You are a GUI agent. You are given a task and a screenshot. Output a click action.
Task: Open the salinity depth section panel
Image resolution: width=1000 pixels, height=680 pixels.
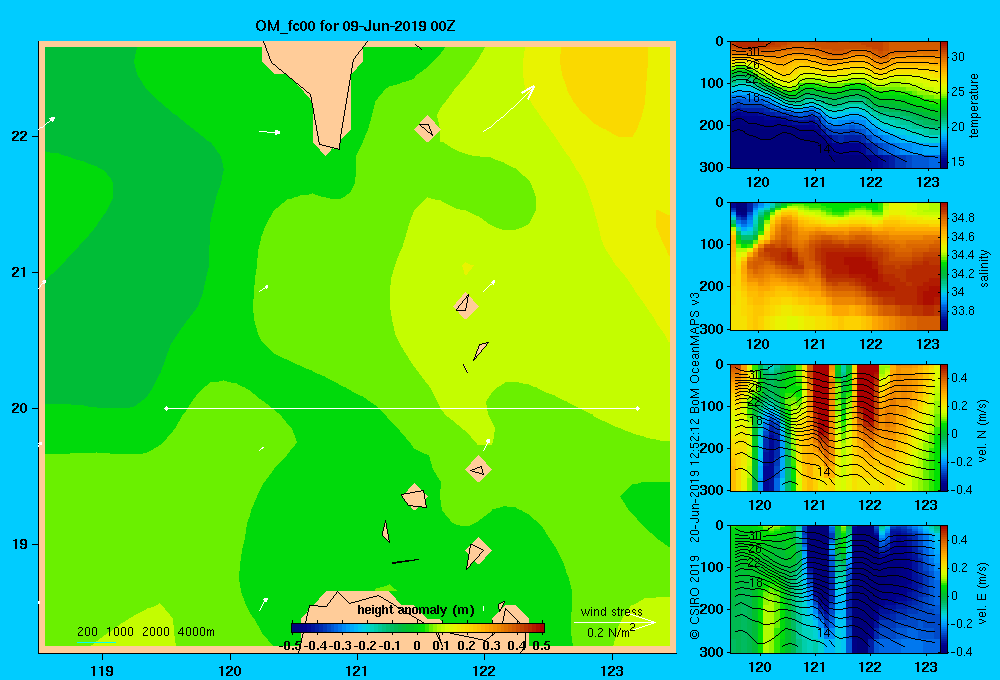pyautogui.click(x=835, y=266)
